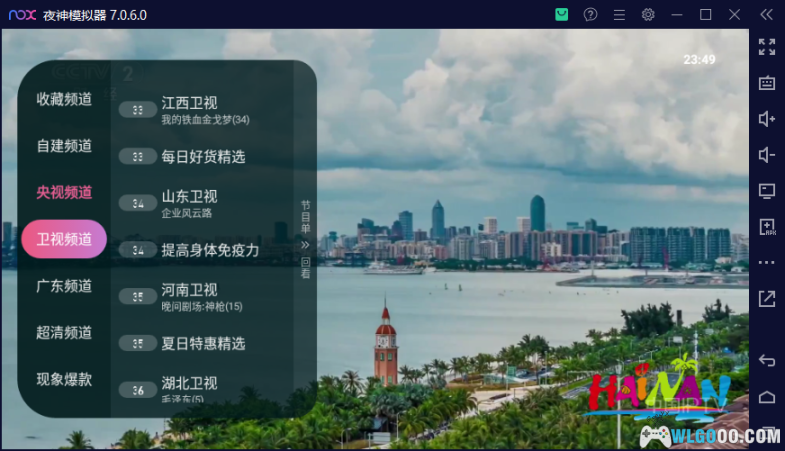The image size is (785, 451).
Task: Close the Nox emulator window
Action: (734, 15)
